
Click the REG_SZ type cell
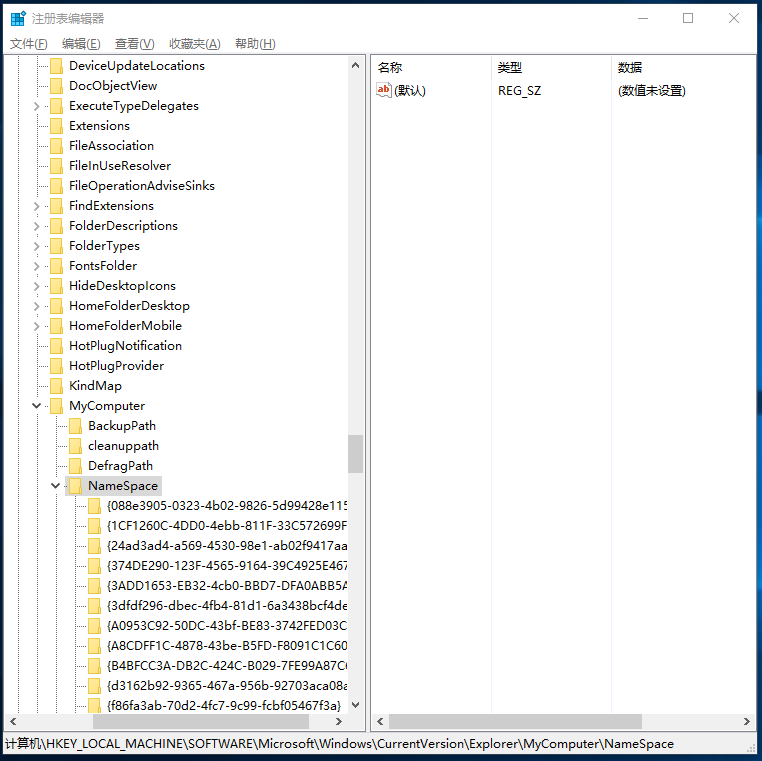coord(520,90)
